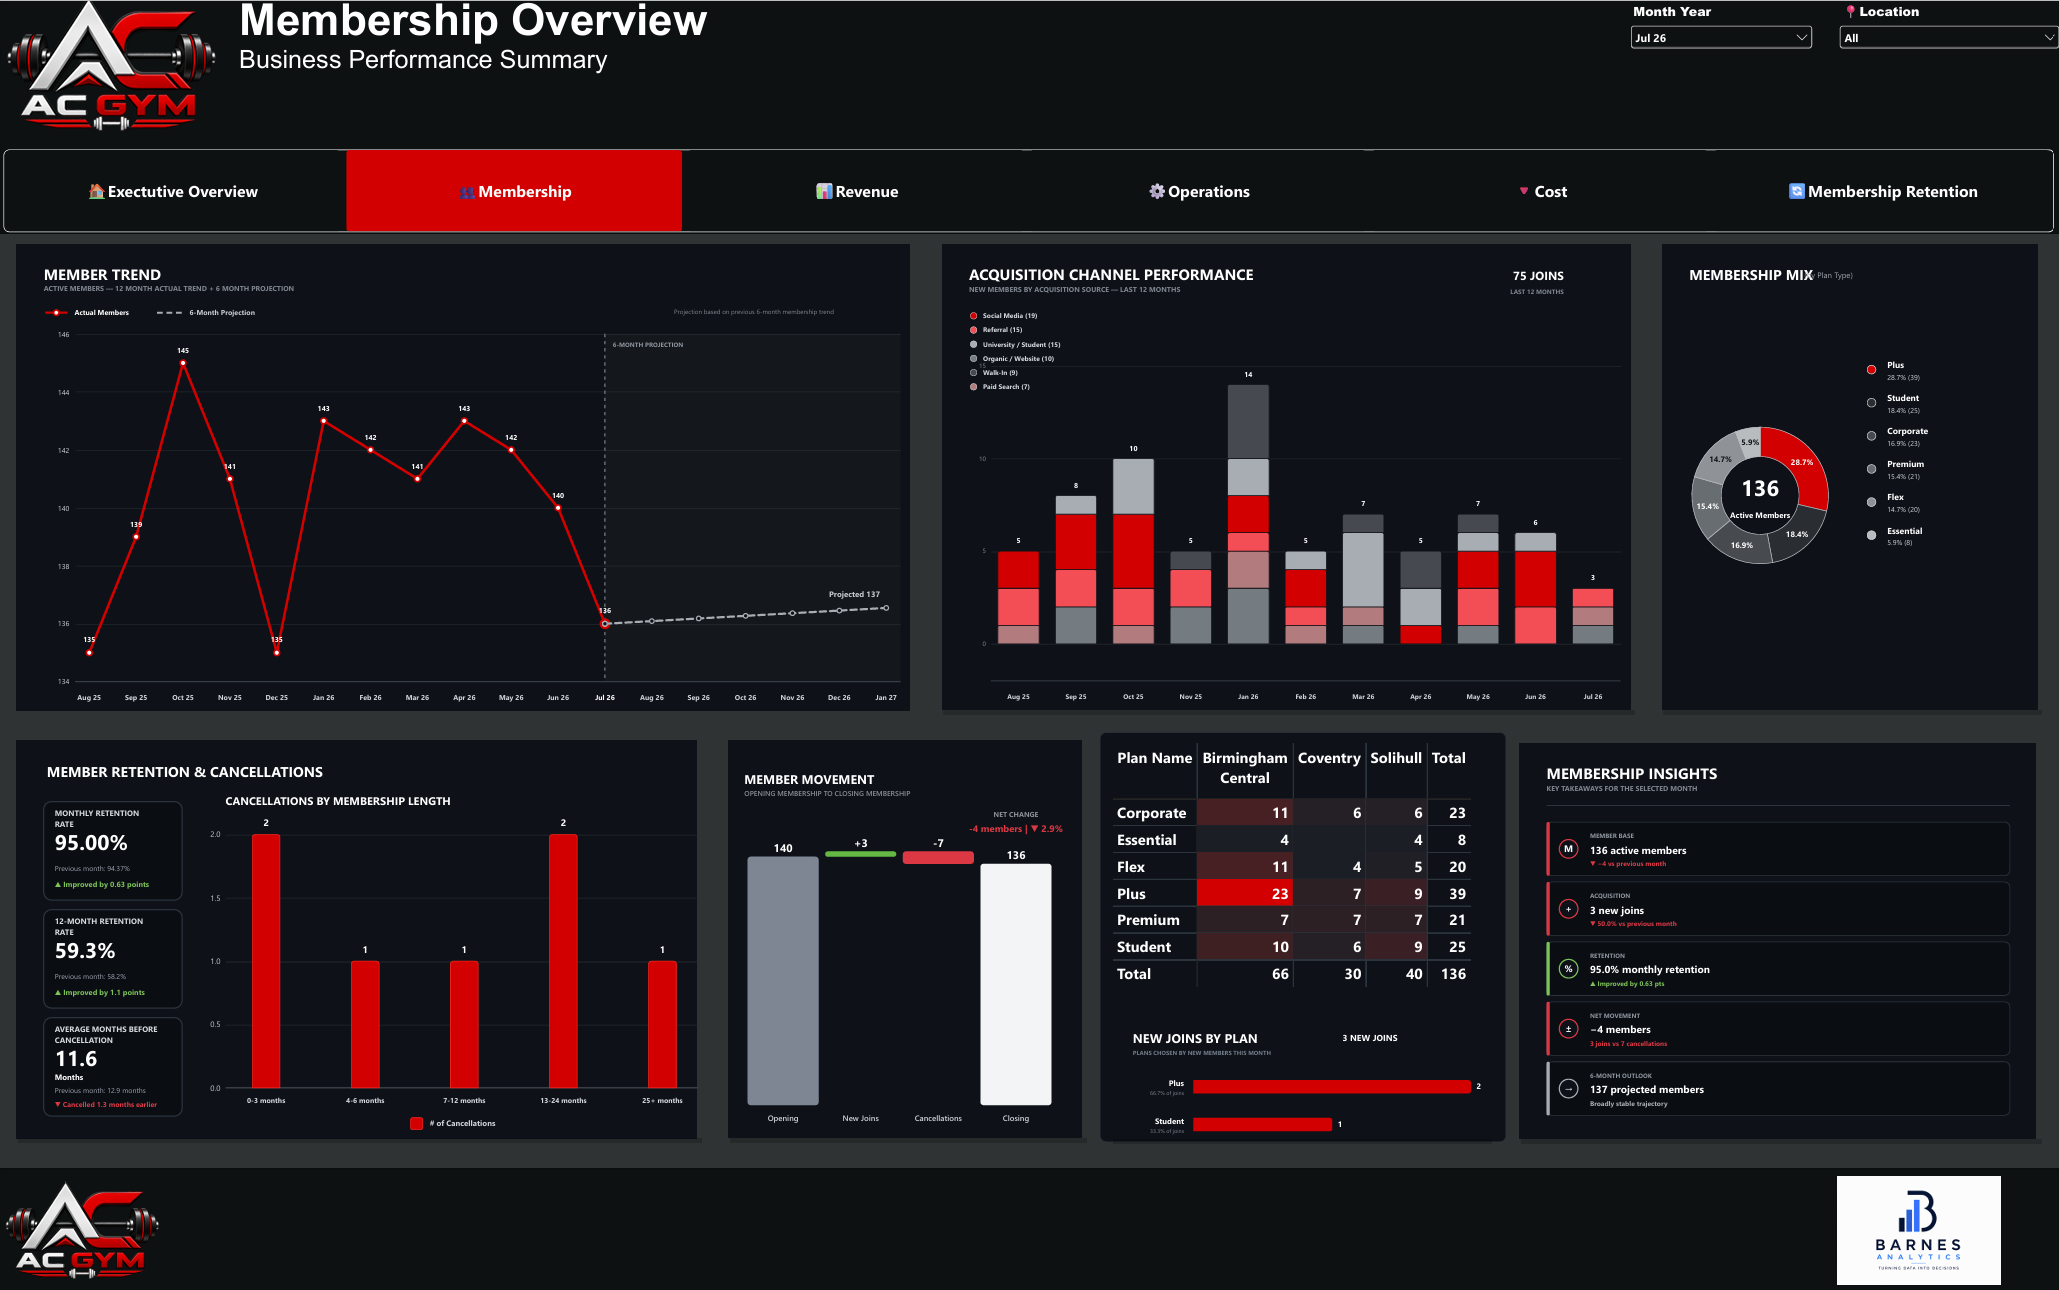Viewport: 2059px width, 1290px height.
Task: Click the 0-3 months cancellations bar
Action: [x=266, y=961]
